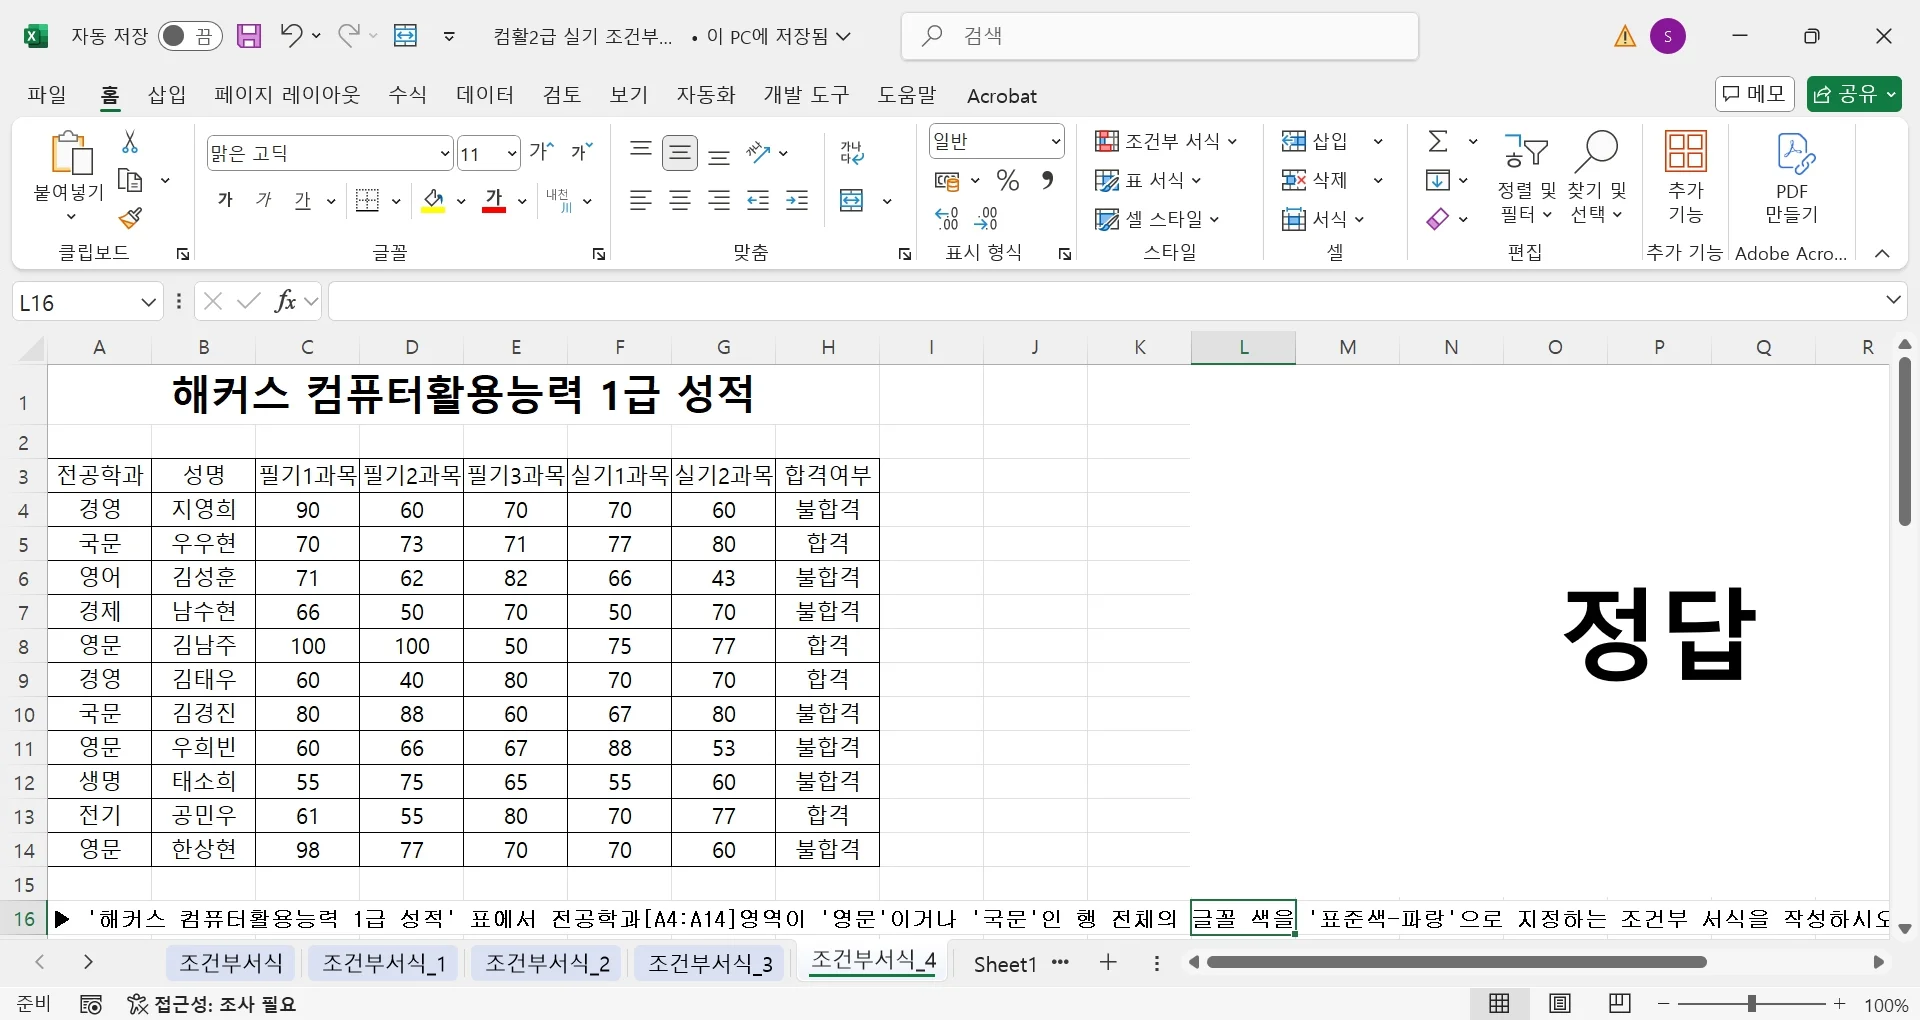Click the Copy icon in clipboard group

coord(130,181)
